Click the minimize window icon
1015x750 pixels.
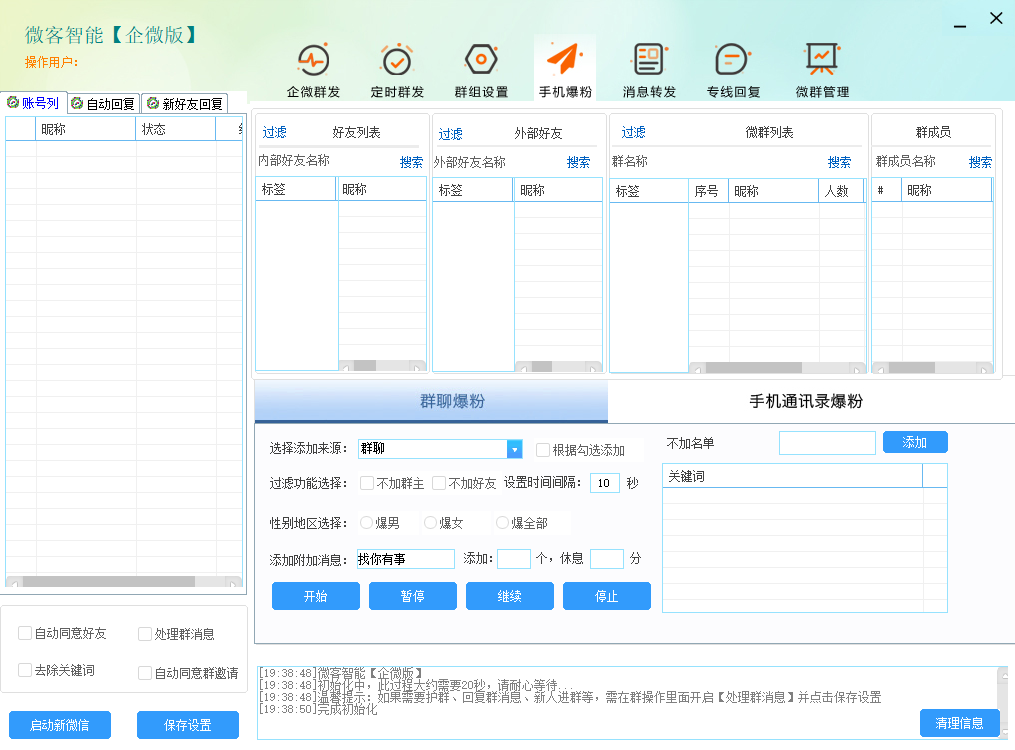960,24
